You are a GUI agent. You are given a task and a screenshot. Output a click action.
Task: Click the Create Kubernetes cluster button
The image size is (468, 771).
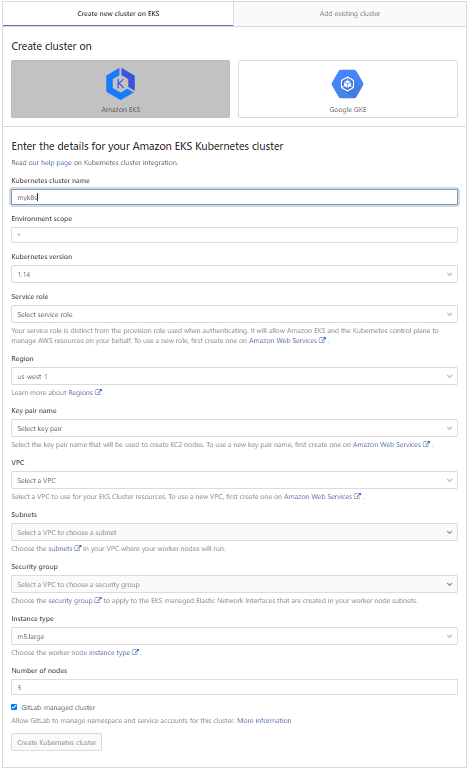click(x=57, y=742)
